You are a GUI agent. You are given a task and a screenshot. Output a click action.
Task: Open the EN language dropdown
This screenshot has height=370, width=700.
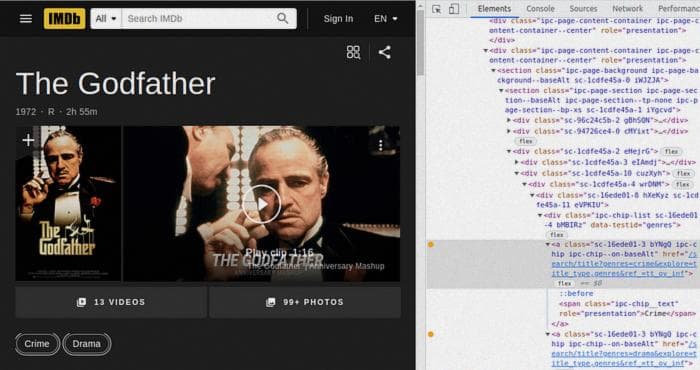pyautogui.click(x=385, y=19)
